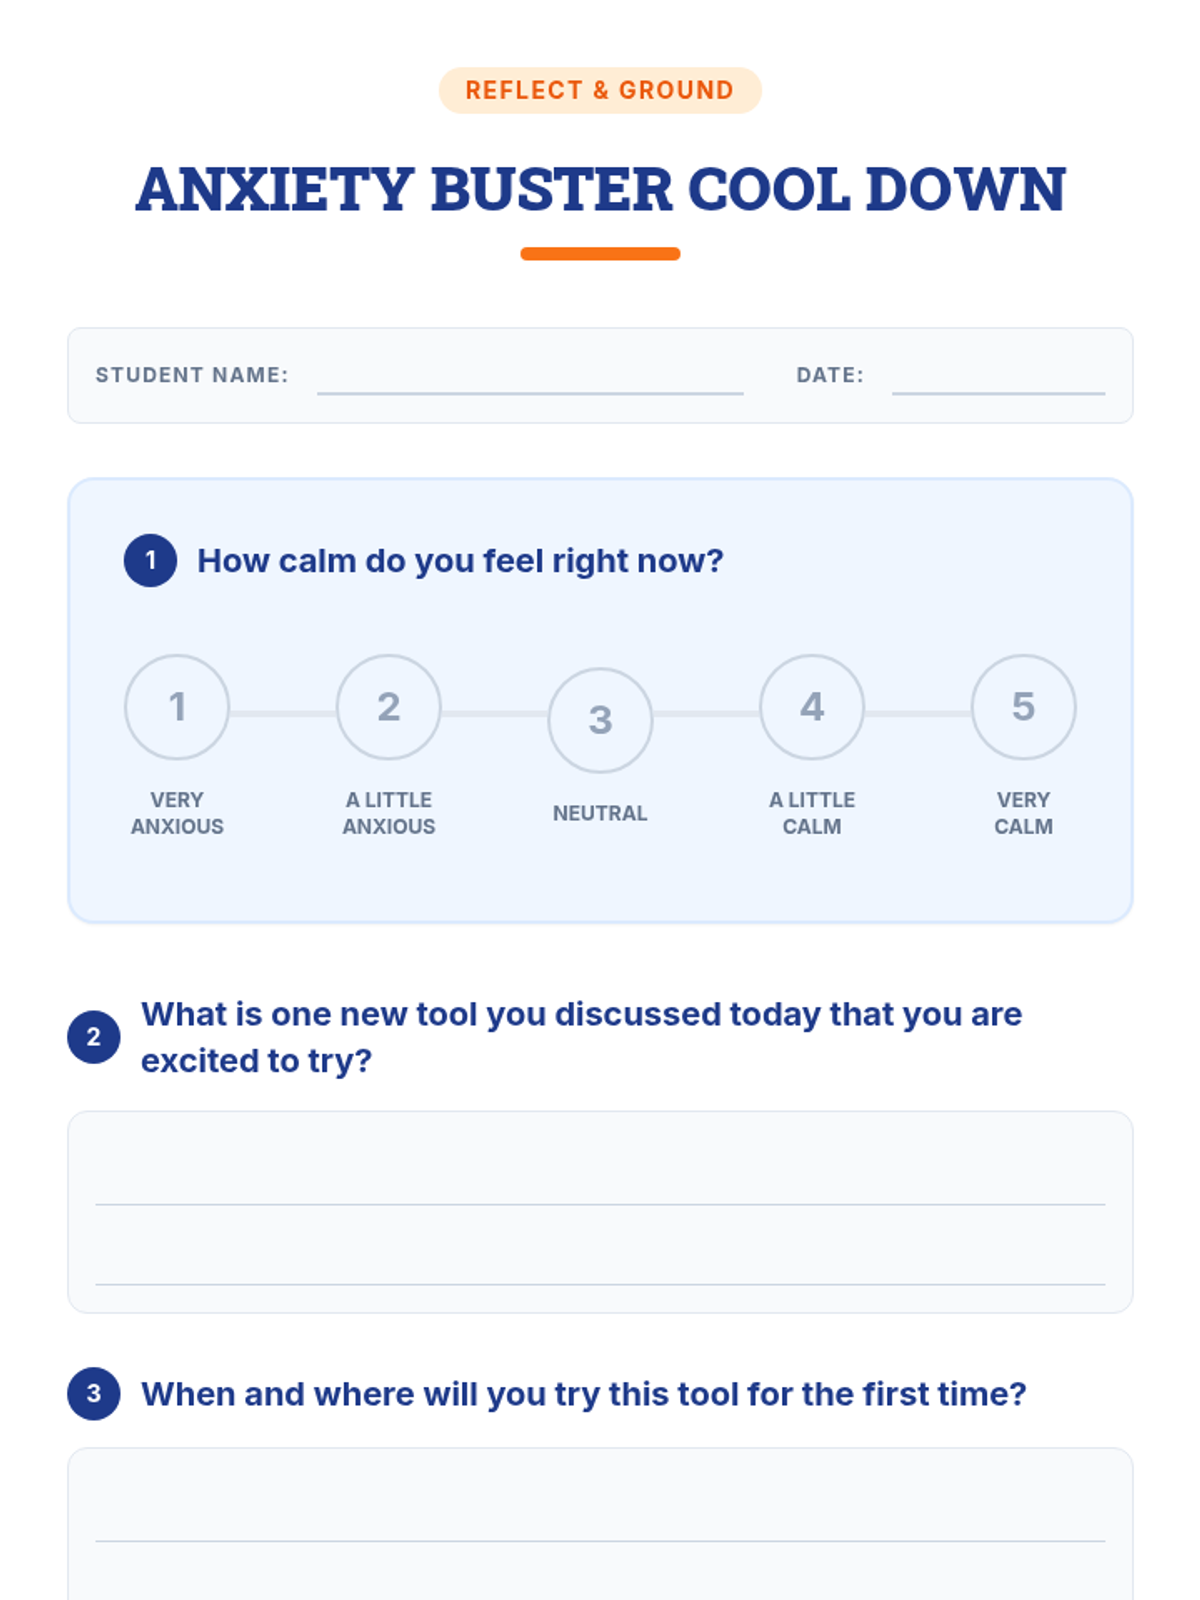Select rating 4, a little calm

[812, 707]
